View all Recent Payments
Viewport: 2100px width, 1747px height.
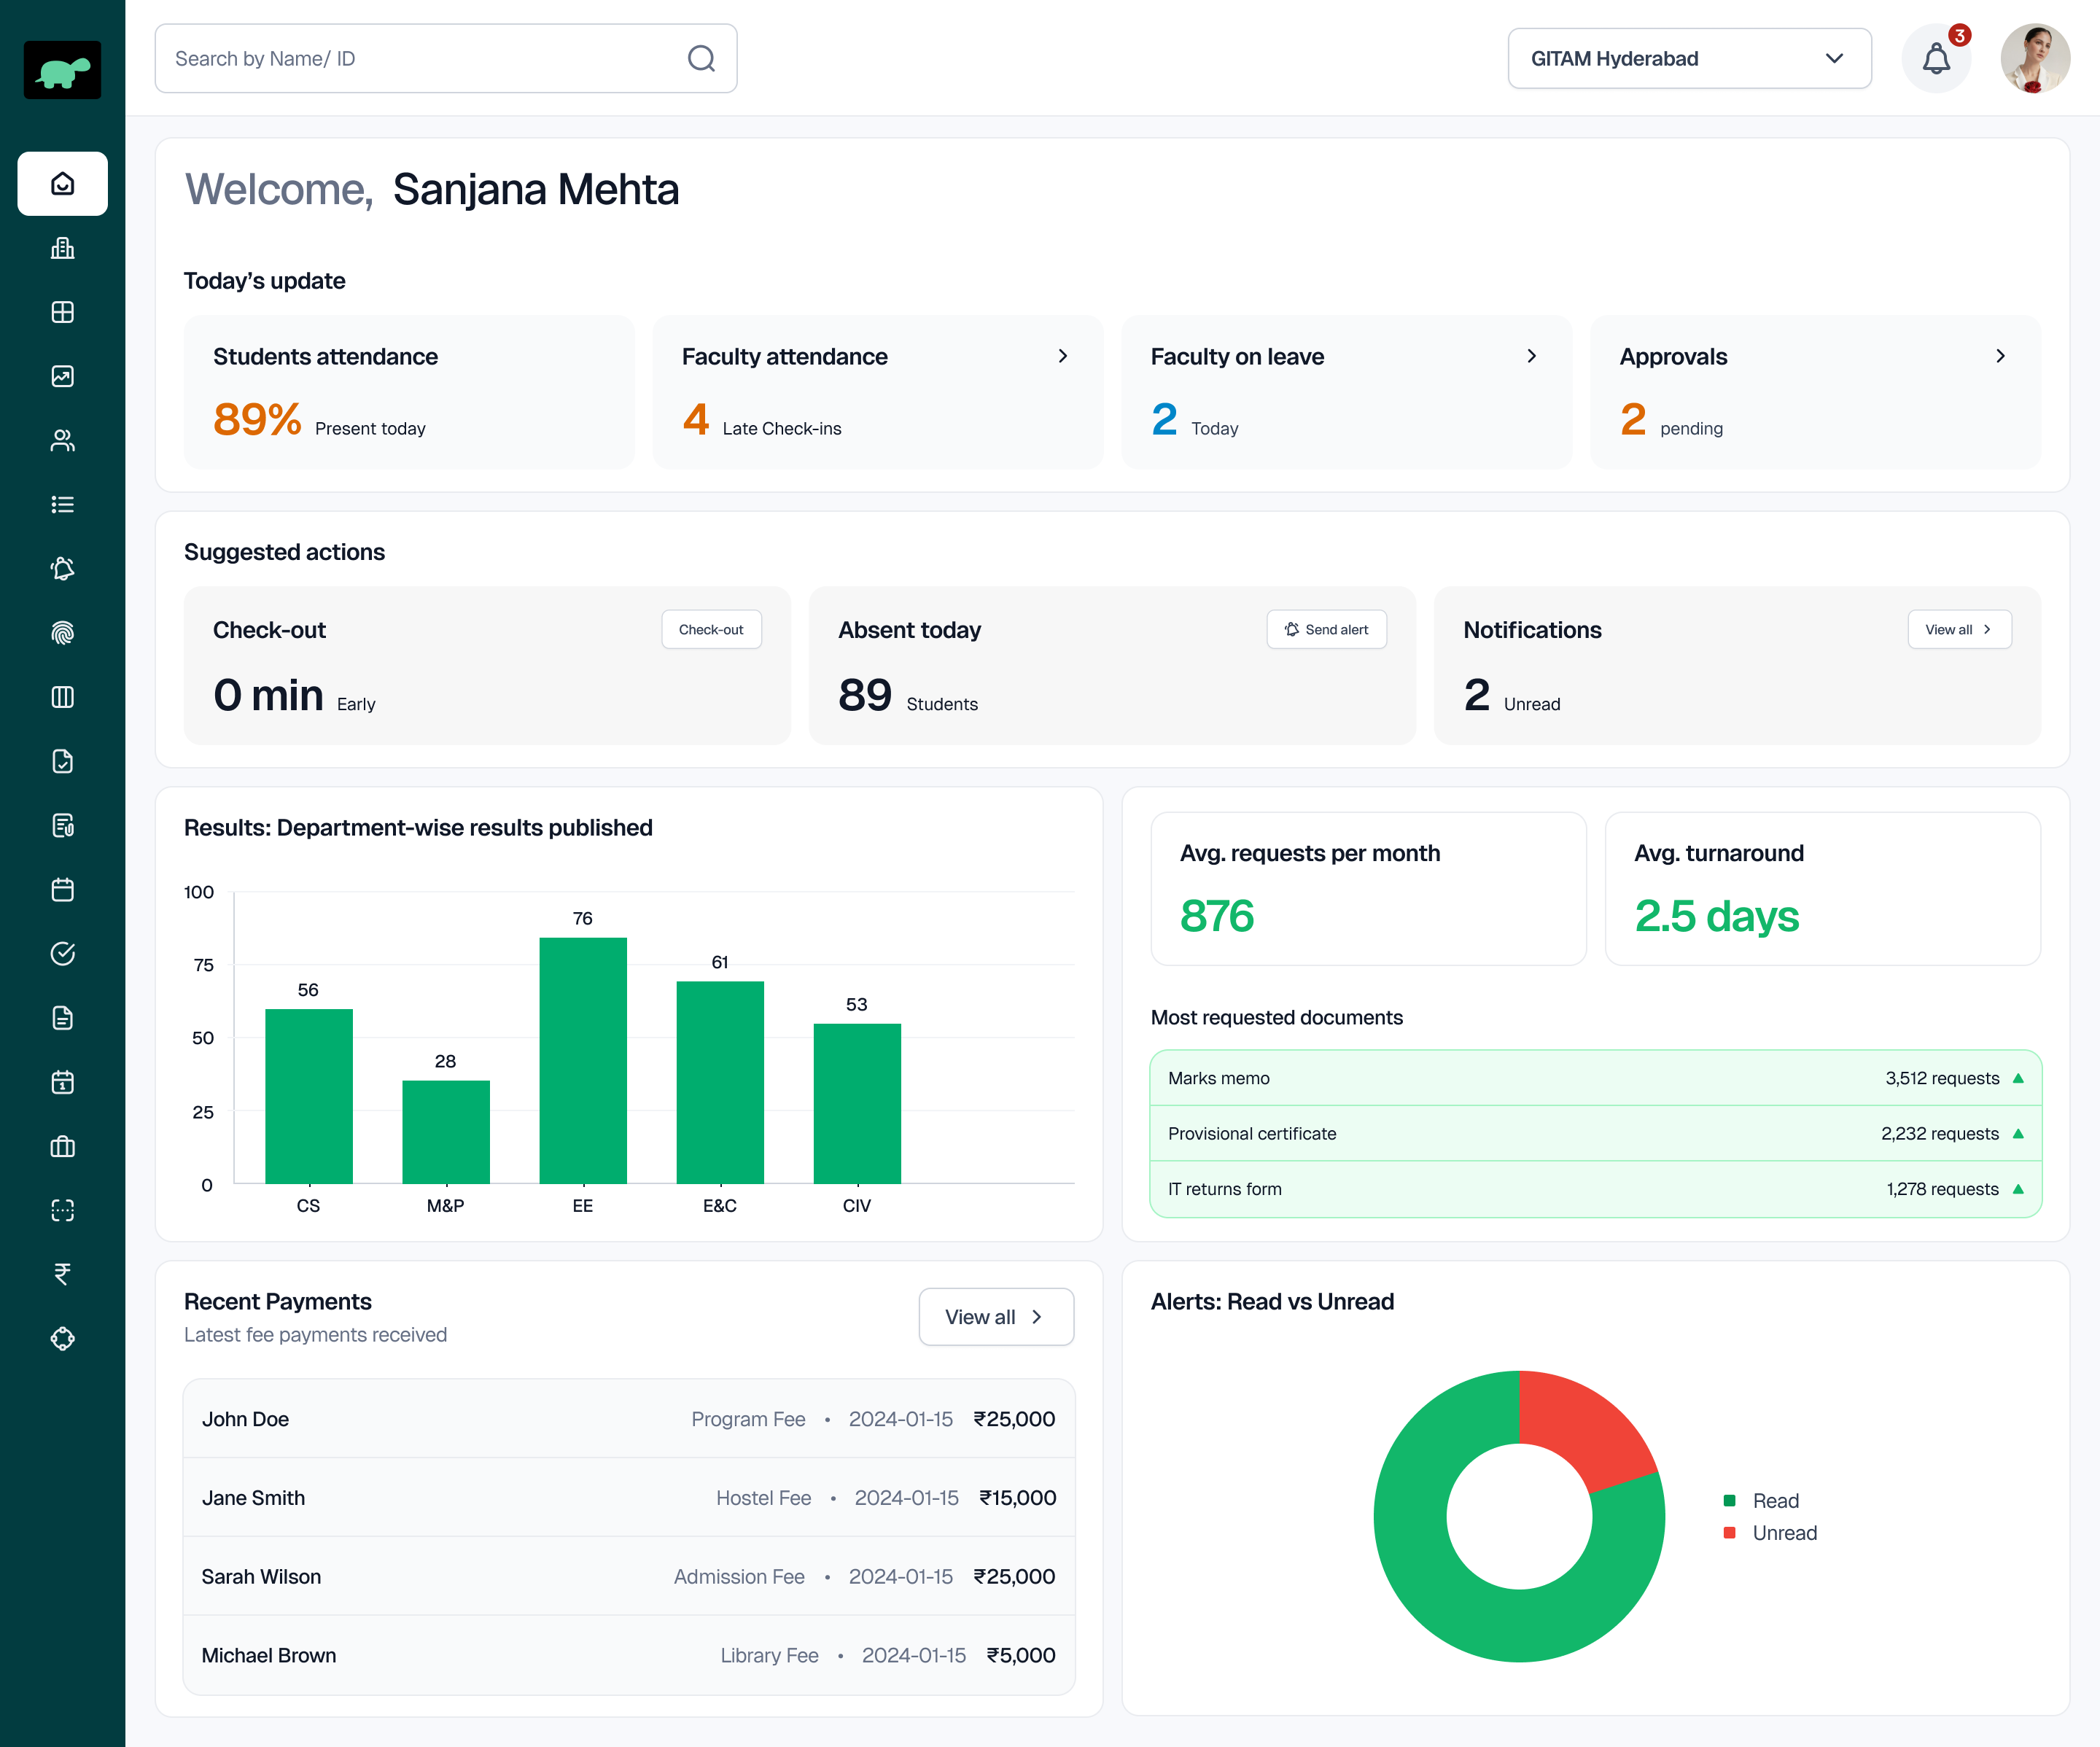995,1317
